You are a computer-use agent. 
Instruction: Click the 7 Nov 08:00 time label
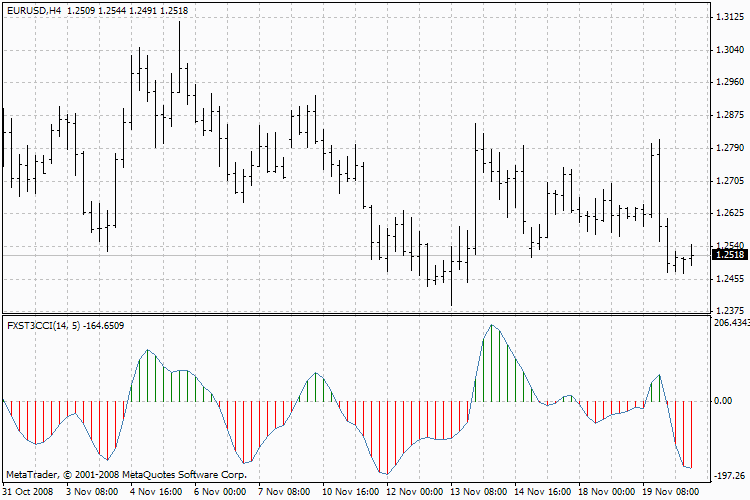tap(284, 492)
